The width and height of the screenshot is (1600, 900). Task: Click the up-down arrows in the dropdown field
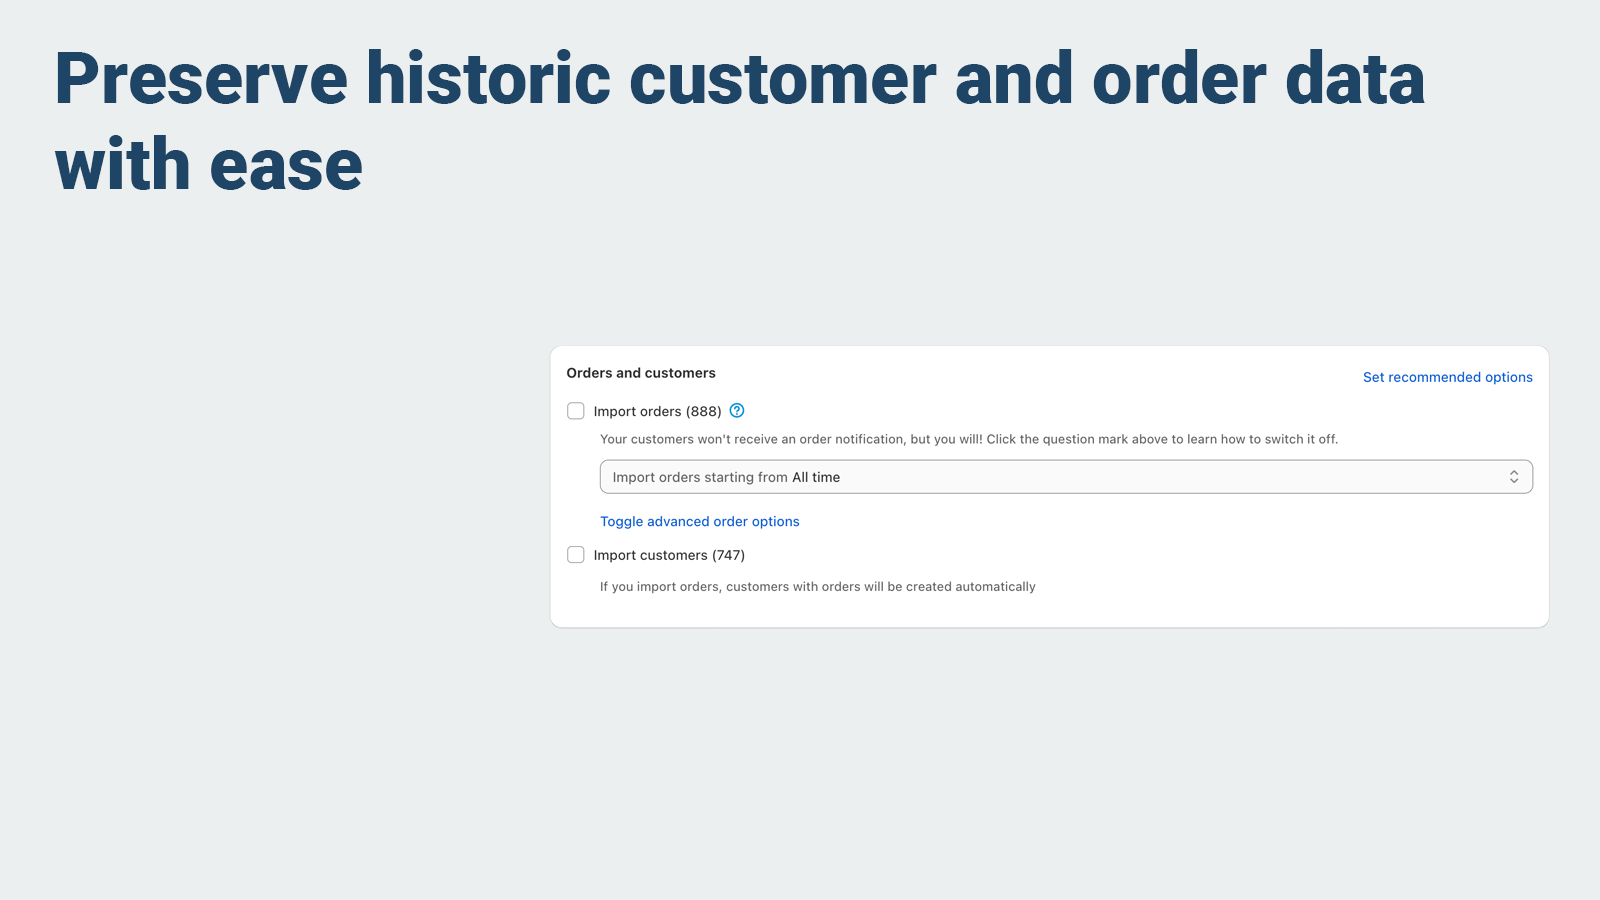pyautogui.click(x=1515, y=476)
